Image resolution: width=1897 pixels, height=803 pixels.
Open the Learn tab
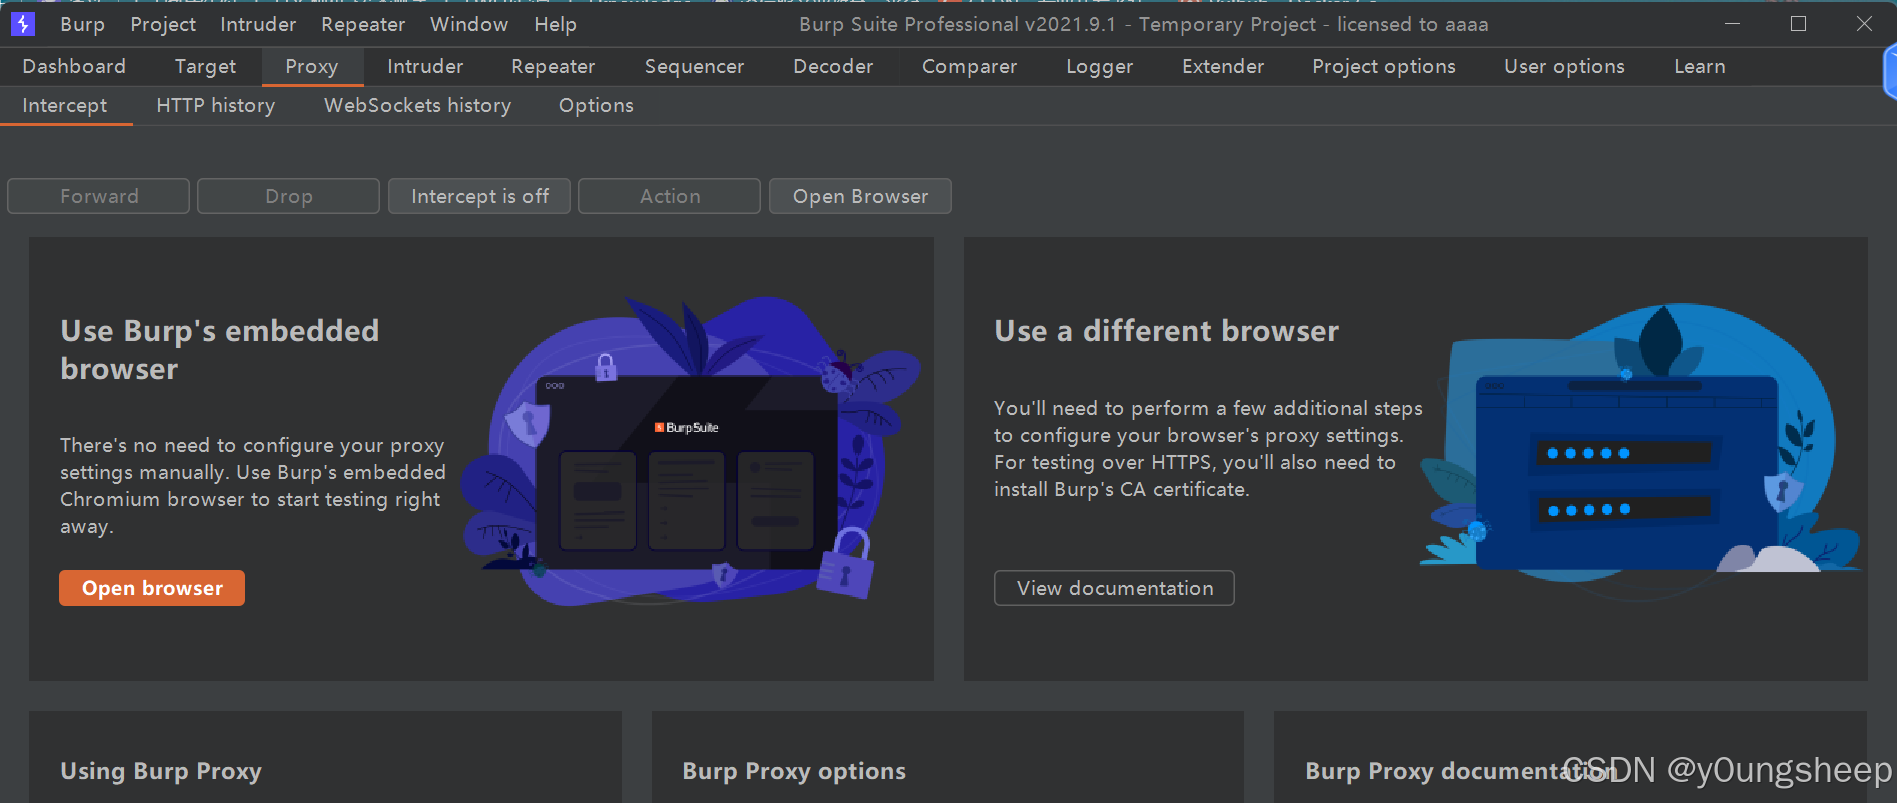[x=1700, y=66]
